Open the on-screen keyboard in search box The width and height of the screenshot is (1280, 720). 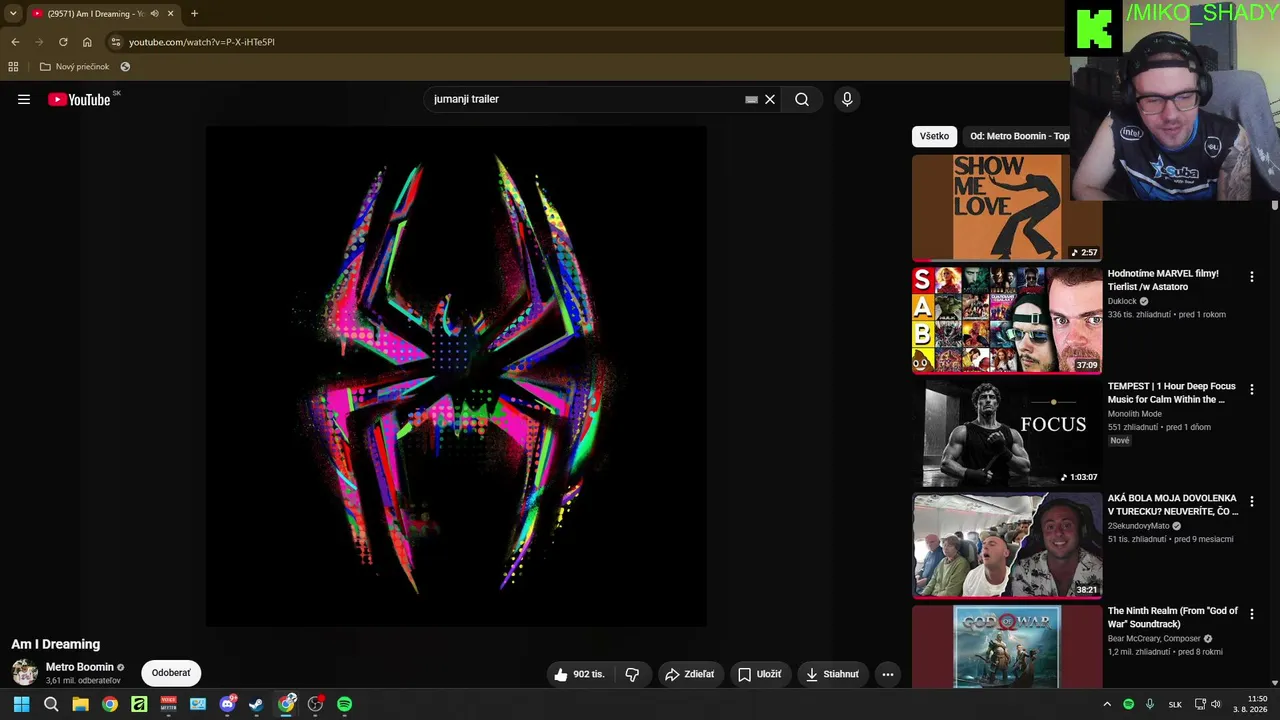pyautogui.click(x=751, y=100)
